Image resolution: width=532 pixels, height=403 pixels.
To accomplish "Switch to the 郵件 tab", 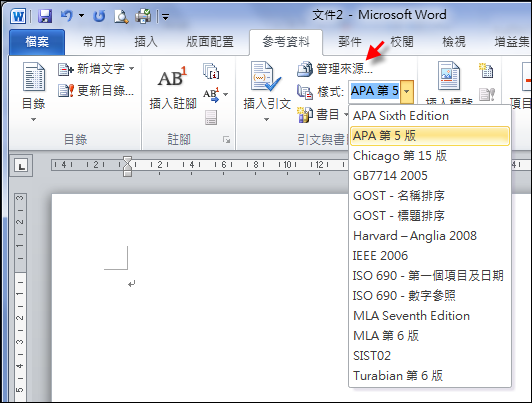I will pyautogui.click(x=349, y=42).
